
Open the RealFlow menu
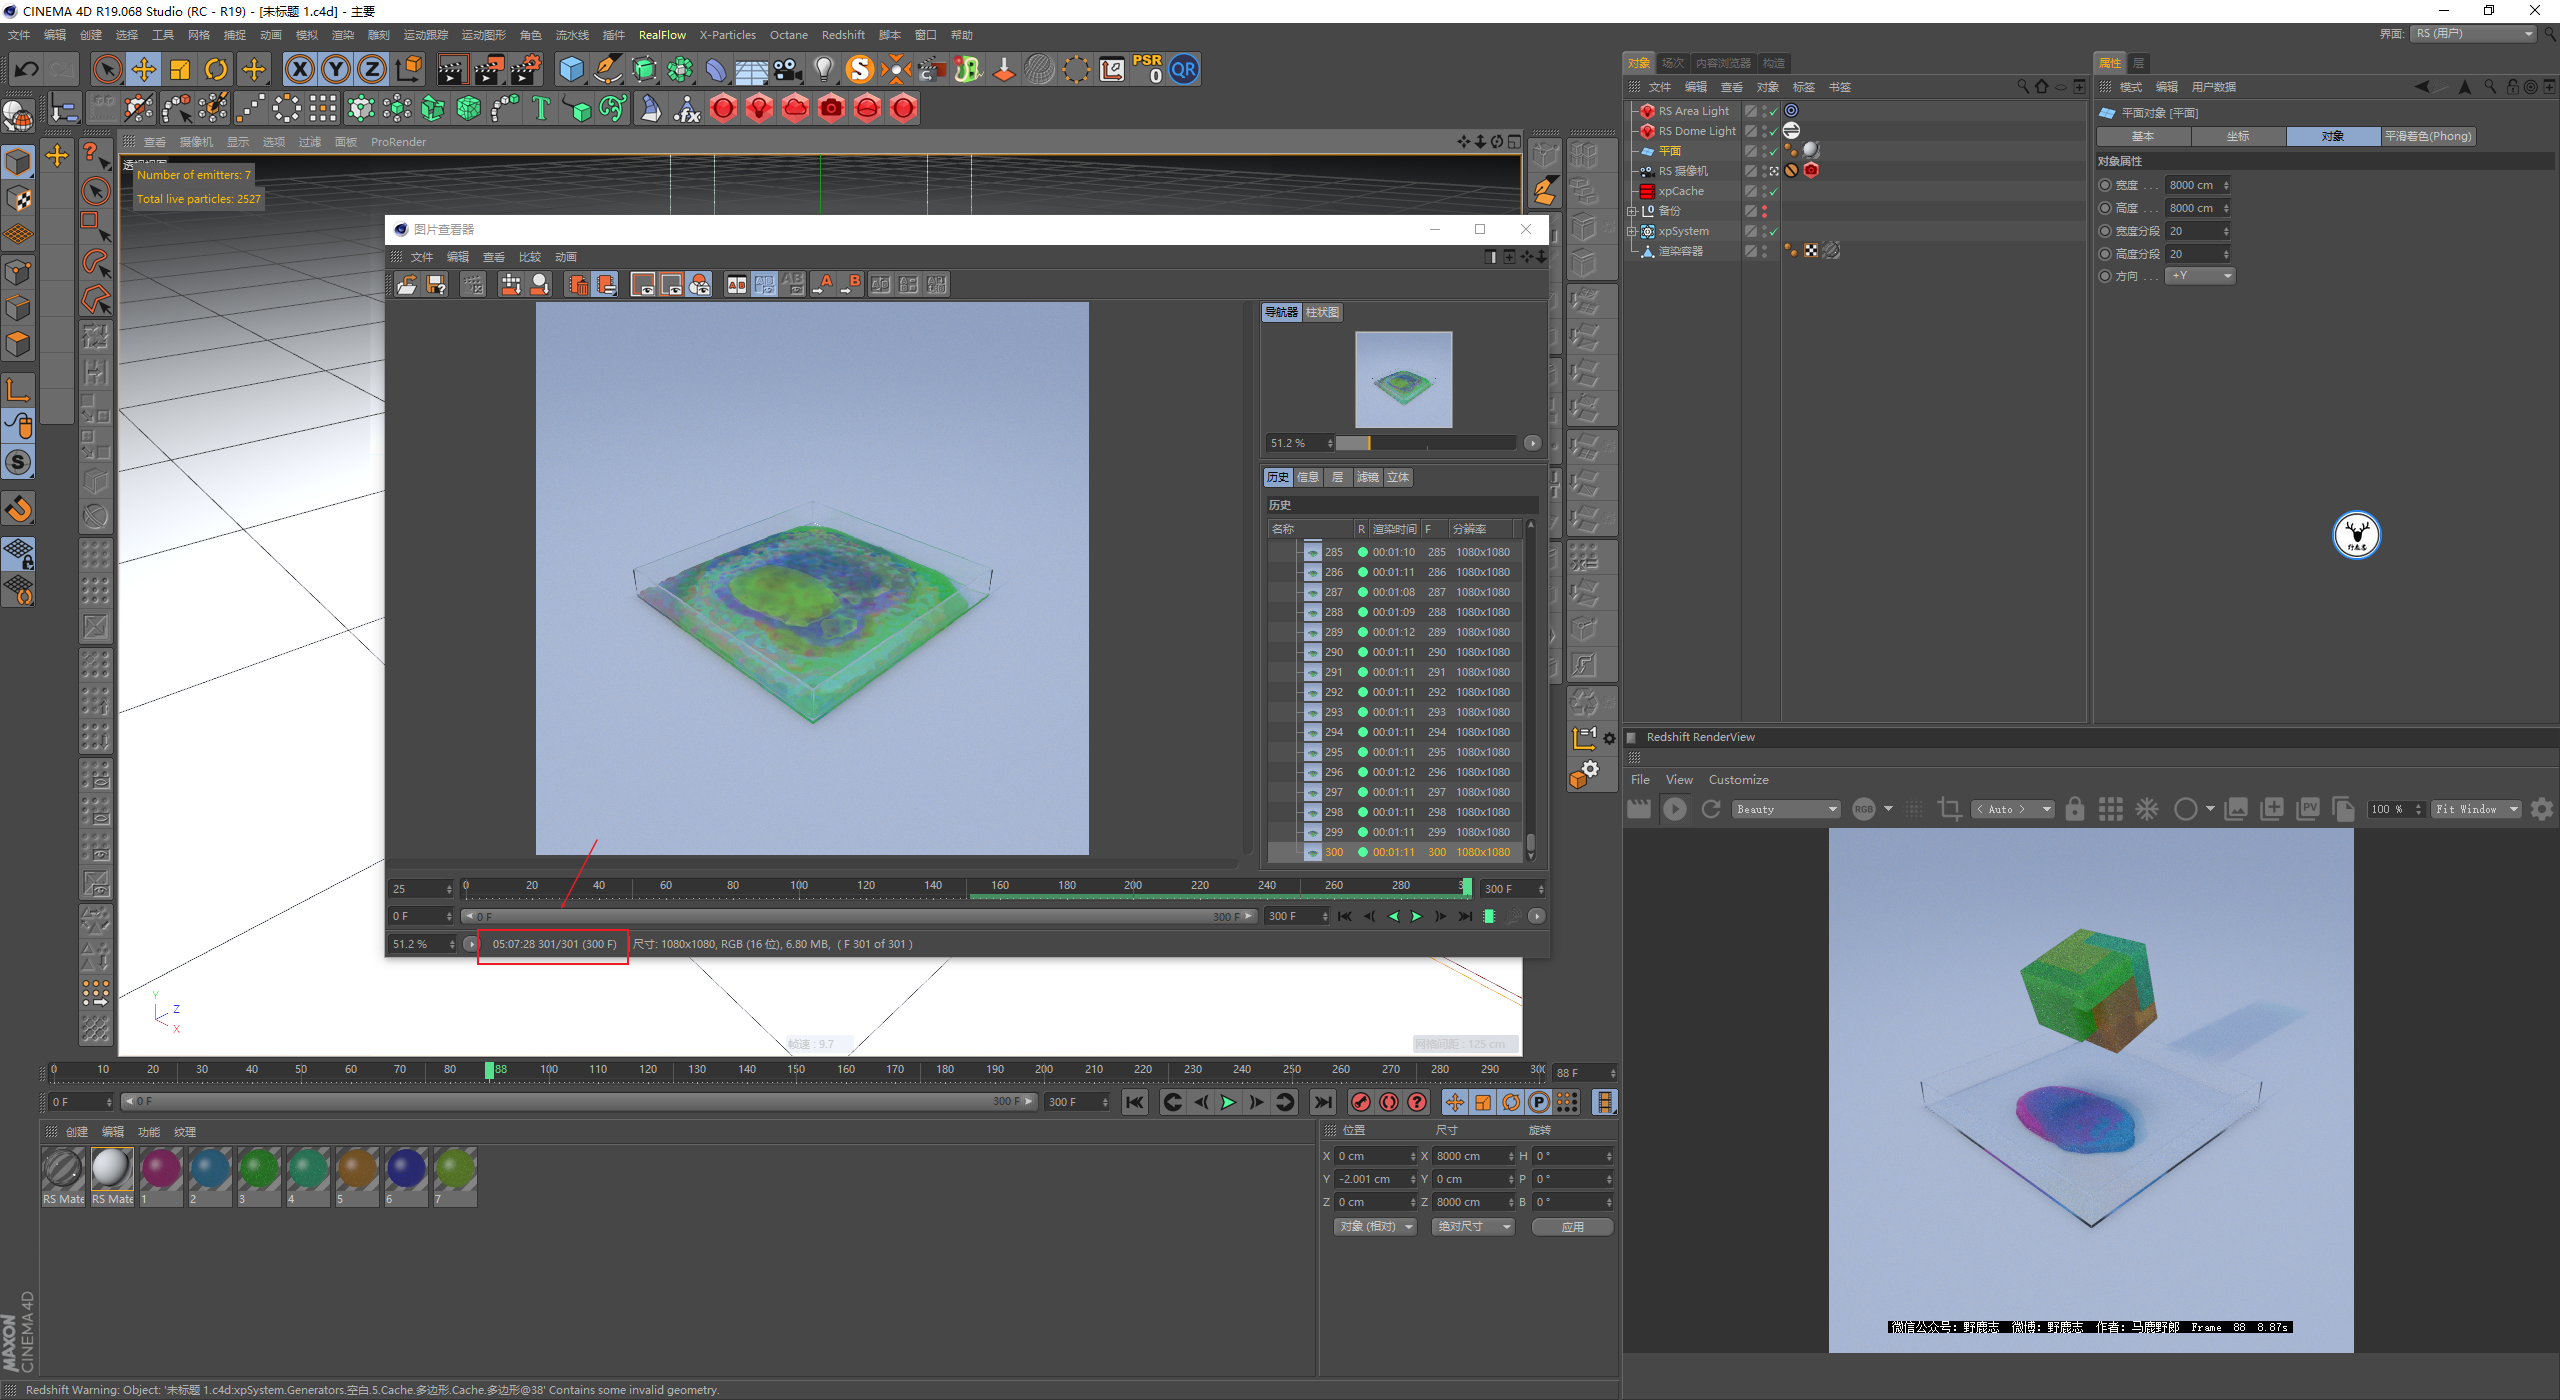click(x=662, y=35)
